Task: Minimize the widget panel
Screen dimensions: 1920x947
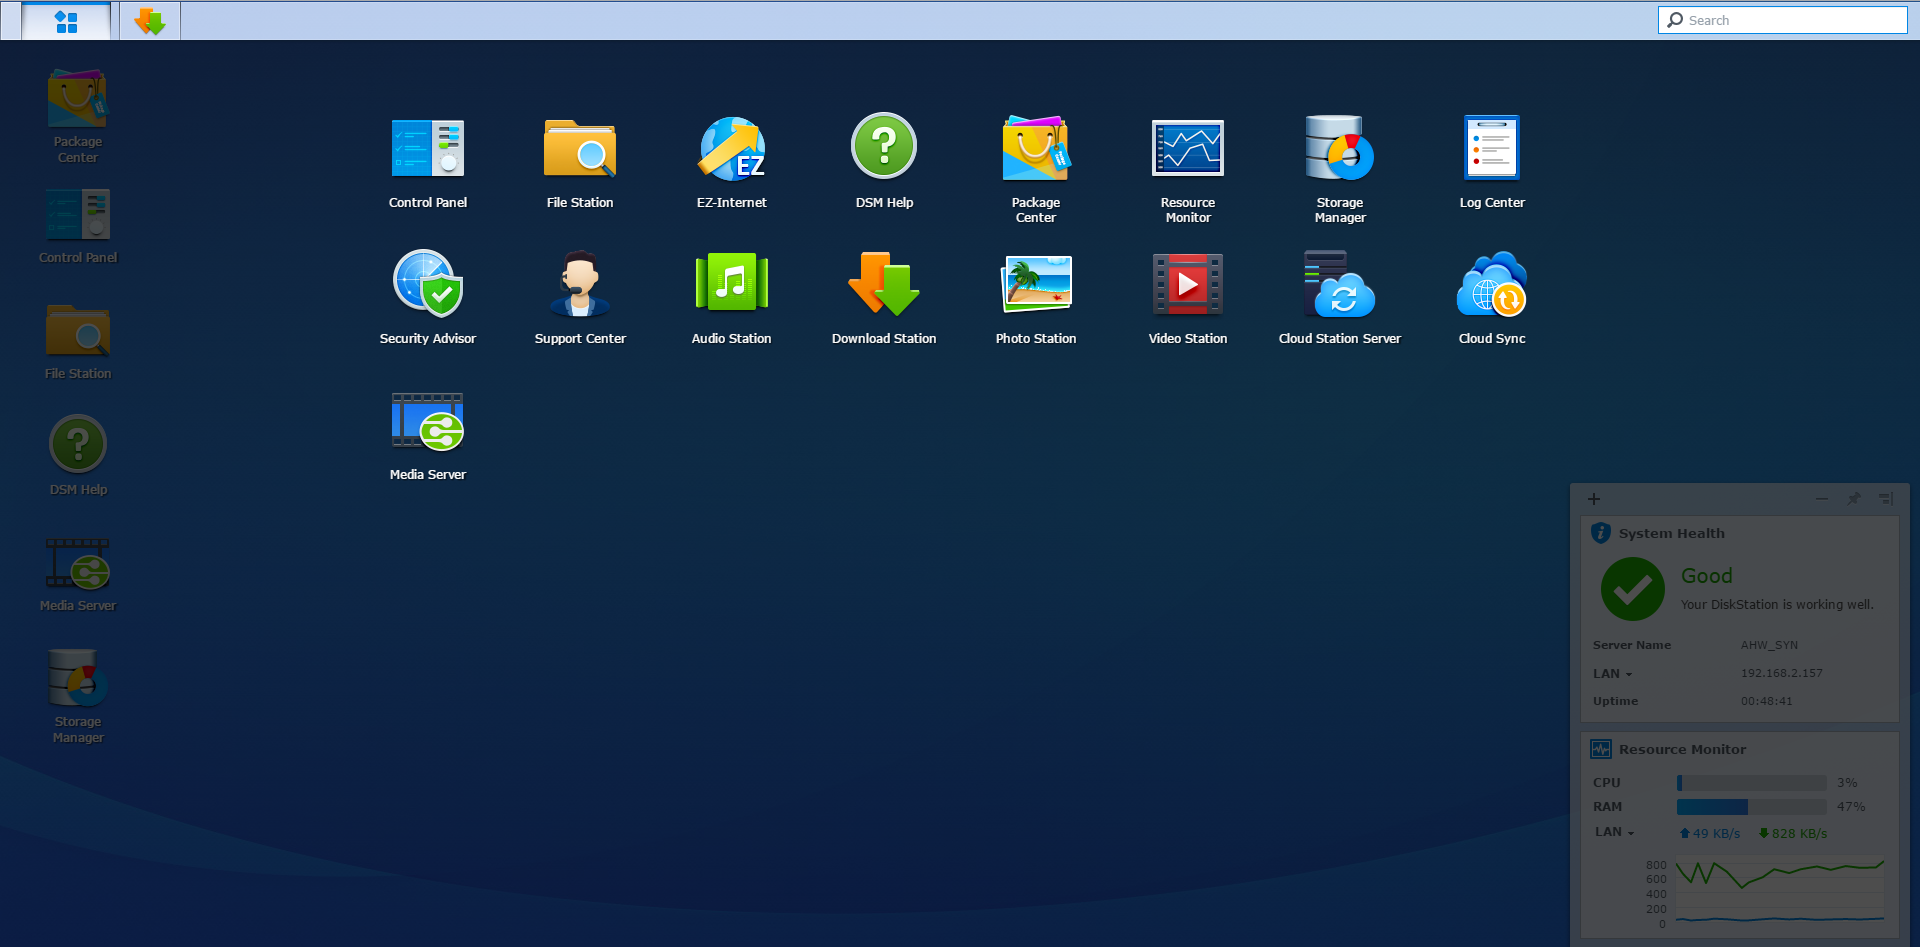Action: tap(1822, 499)
